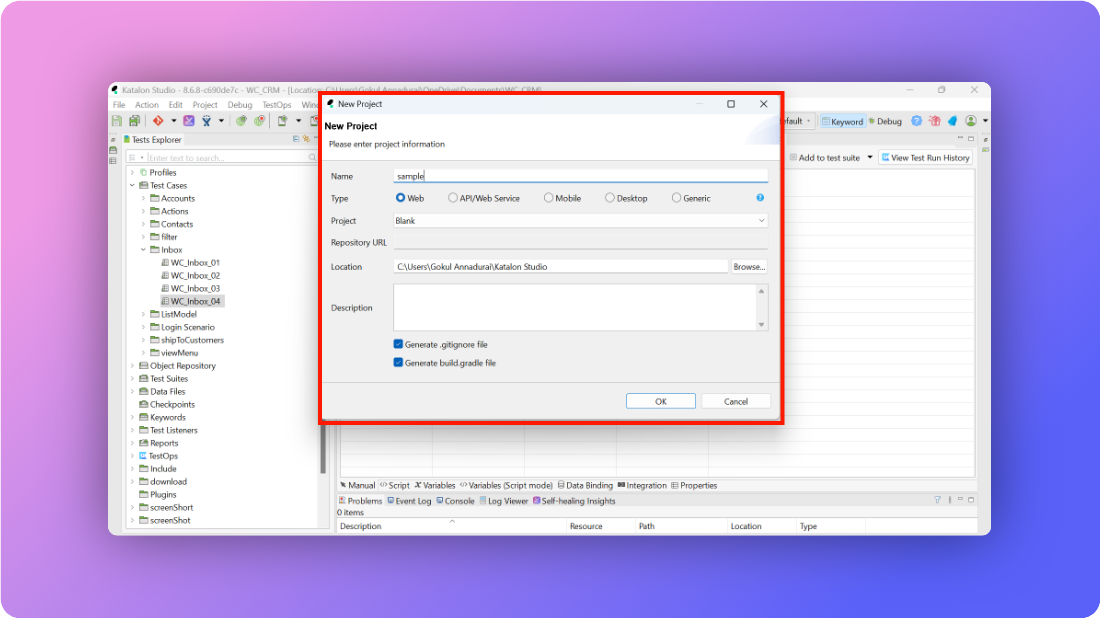Image resolution: width=1100 pixels, height=618 pixels.
Task: Open the notifications bell icon
Action: click(x=951, y=121)
